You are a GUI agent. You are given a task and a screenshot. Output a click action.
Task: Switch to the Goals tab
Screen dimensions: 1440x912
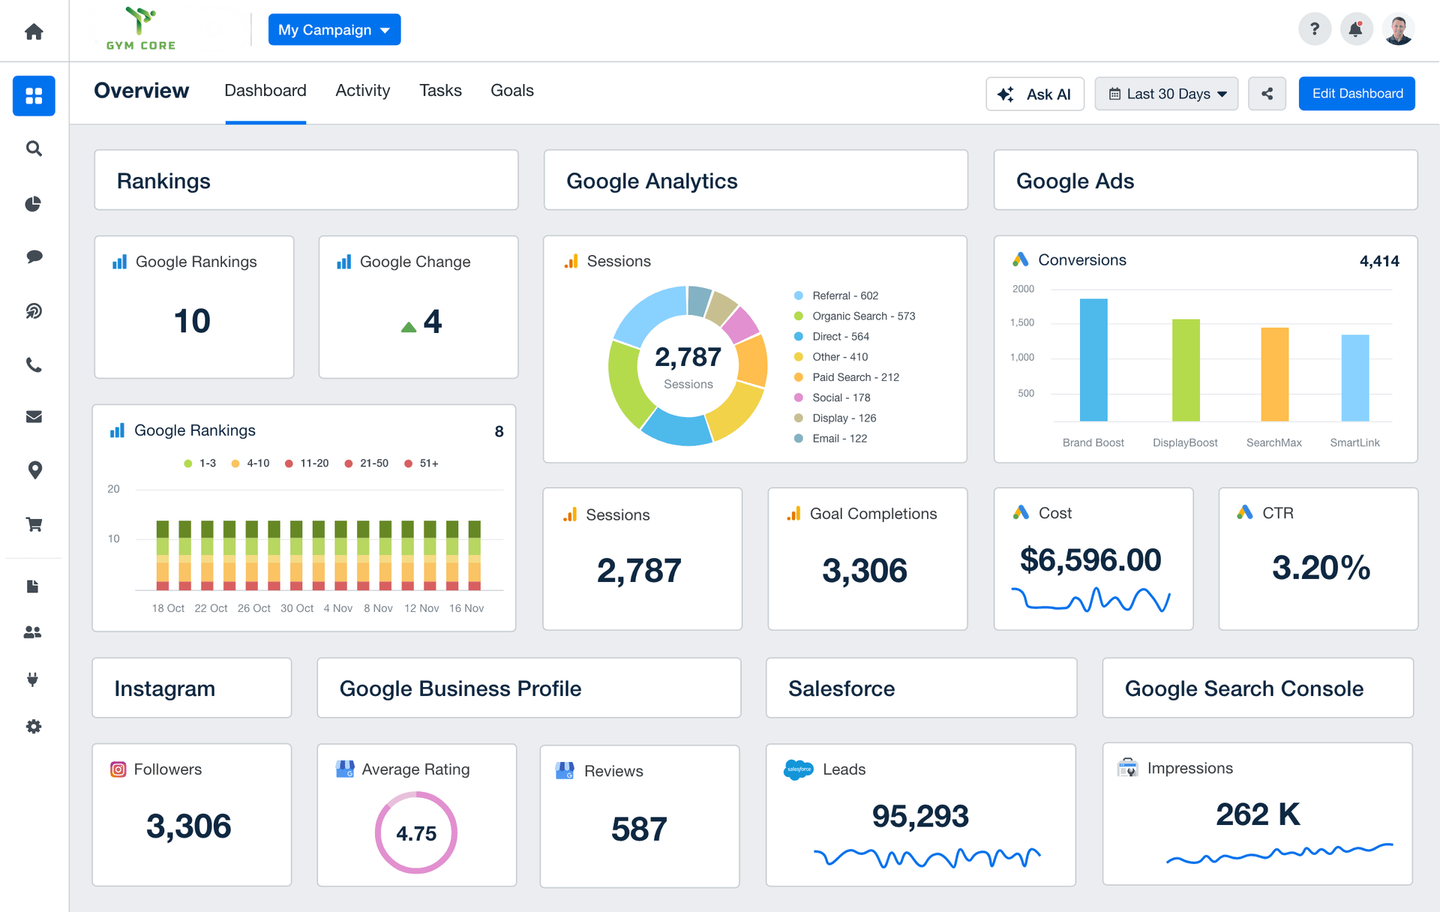[x=512, y=91]
